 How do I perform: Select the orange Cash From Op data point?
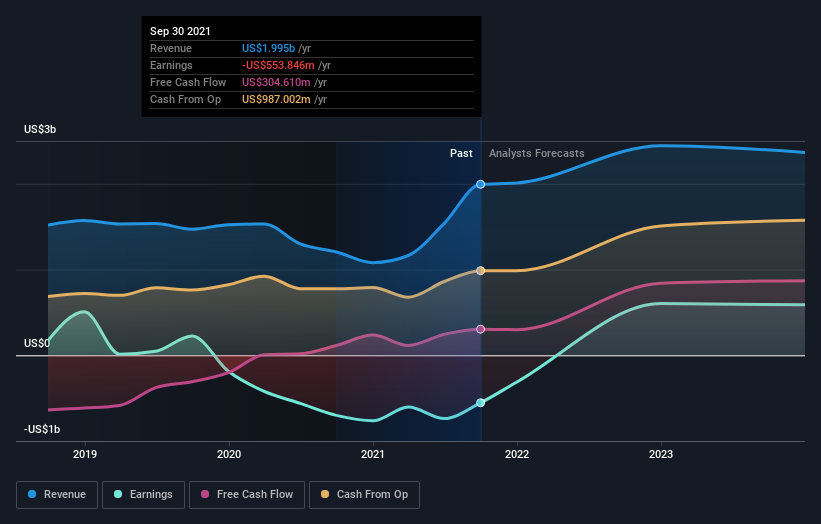coord(480,271)
